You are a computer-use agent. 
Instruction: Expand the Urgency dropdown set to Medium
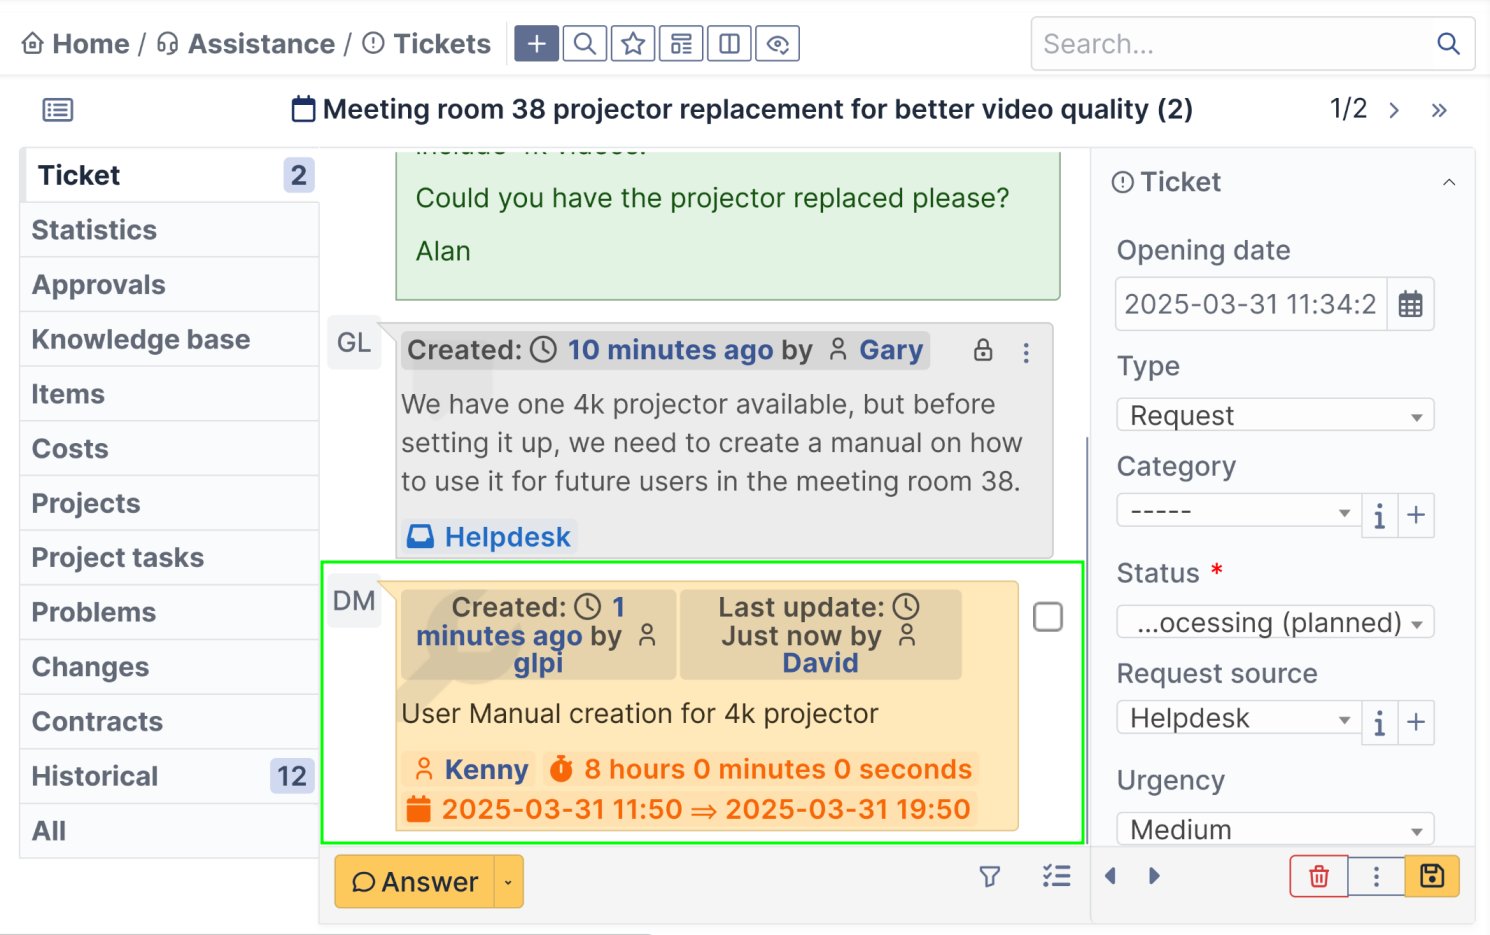click(x=1274, y=829)
